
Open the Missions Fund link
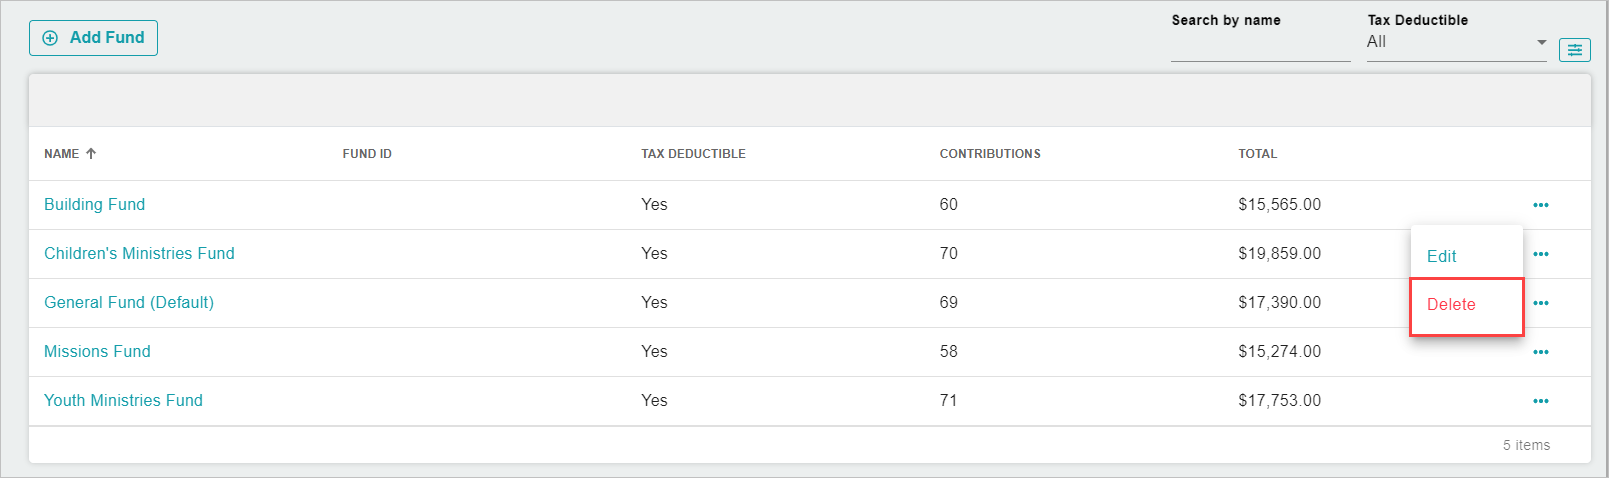[97, 351]
